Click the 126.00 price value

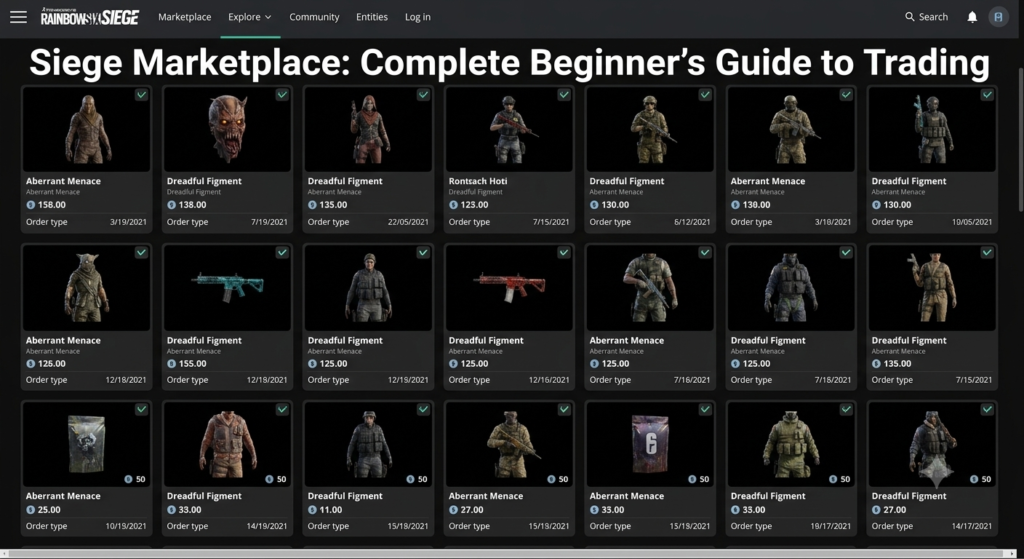click(x=52, y=364)
